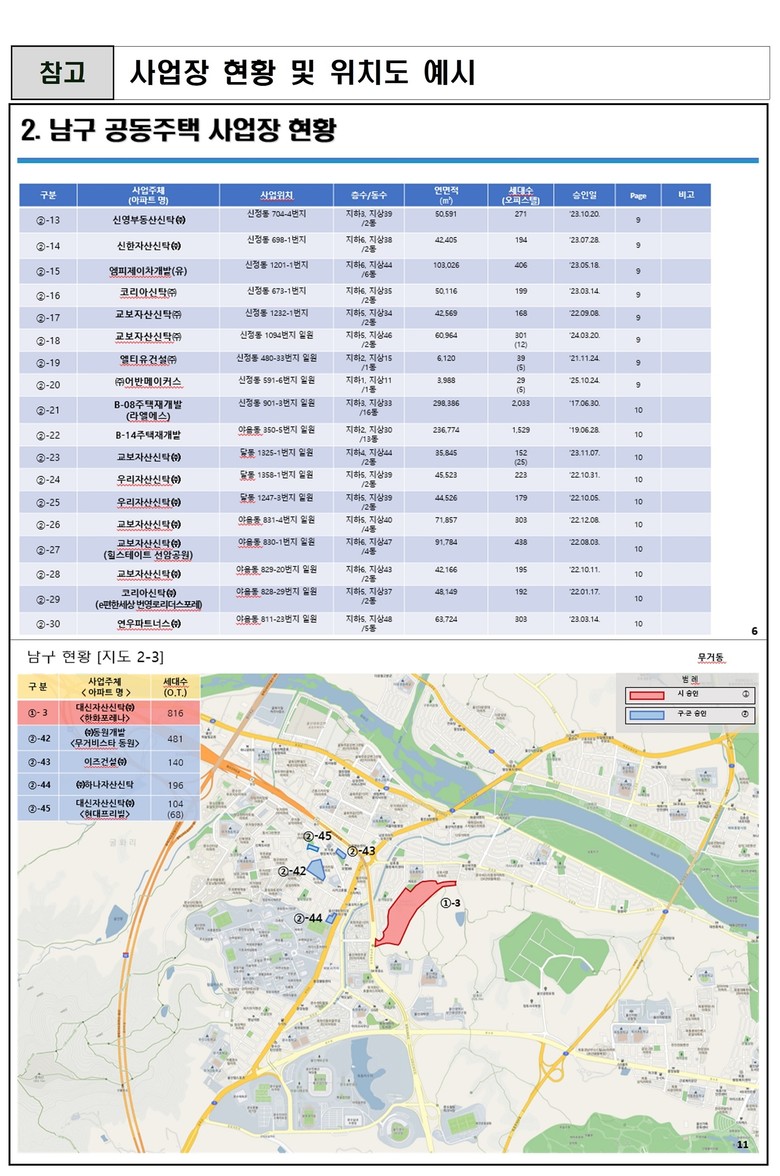Click the 연면적 column header
Screen dimensions: 780x1176
446,195
